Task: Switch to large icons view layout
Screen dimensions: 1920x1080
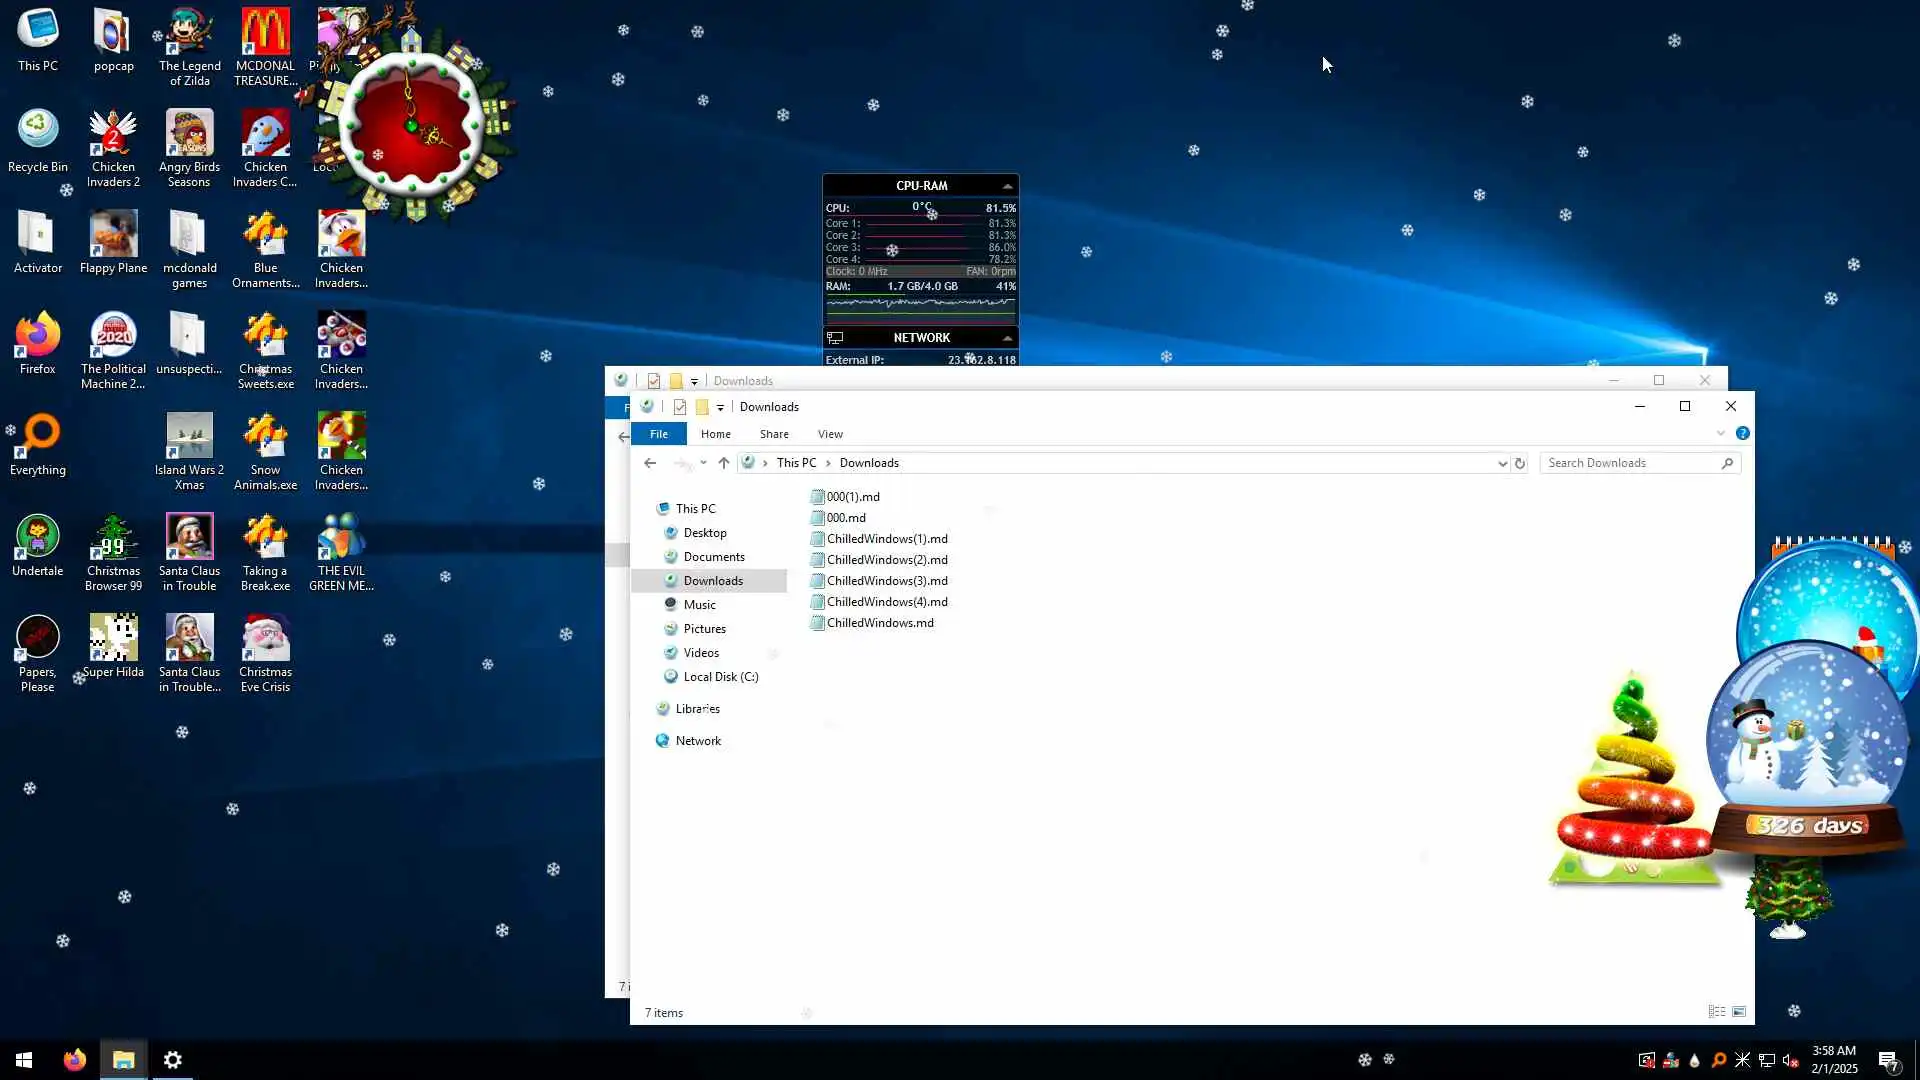Action: 1739,1012
